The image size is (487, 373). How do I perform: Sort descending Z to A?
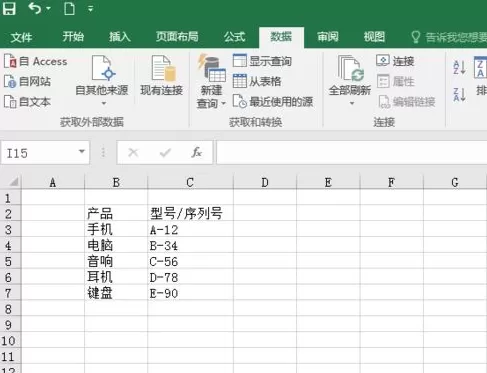(x=459, y=94)
